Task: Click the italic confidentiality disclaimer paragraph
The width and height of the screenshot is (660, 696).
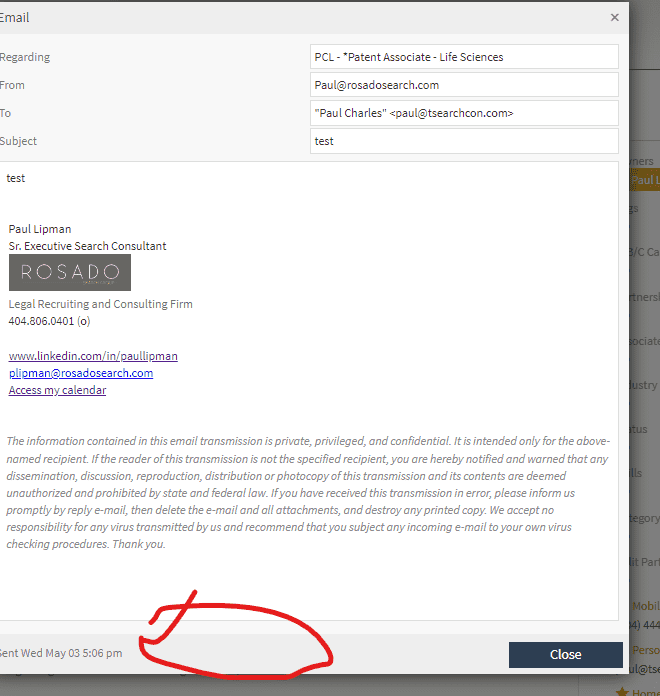Action: (308, 493)
